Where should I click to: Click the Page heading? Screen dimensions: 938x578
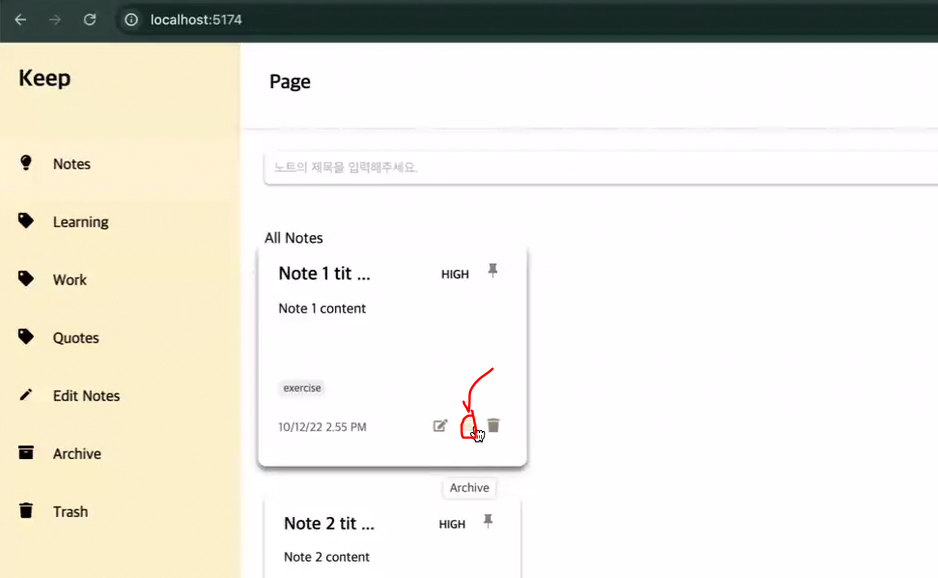[290, 82]
